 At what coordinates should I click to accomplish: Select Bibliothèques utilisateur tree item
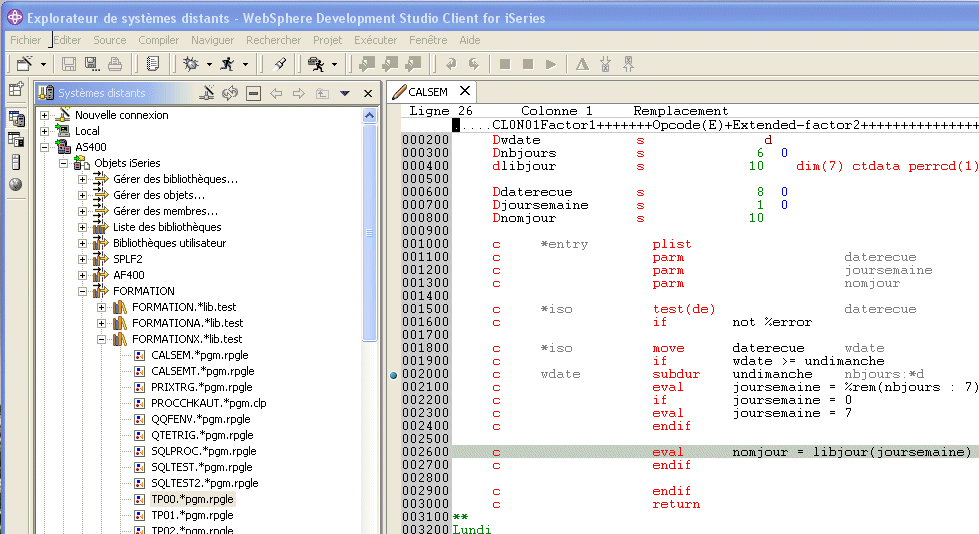click(x=169, y=243)
